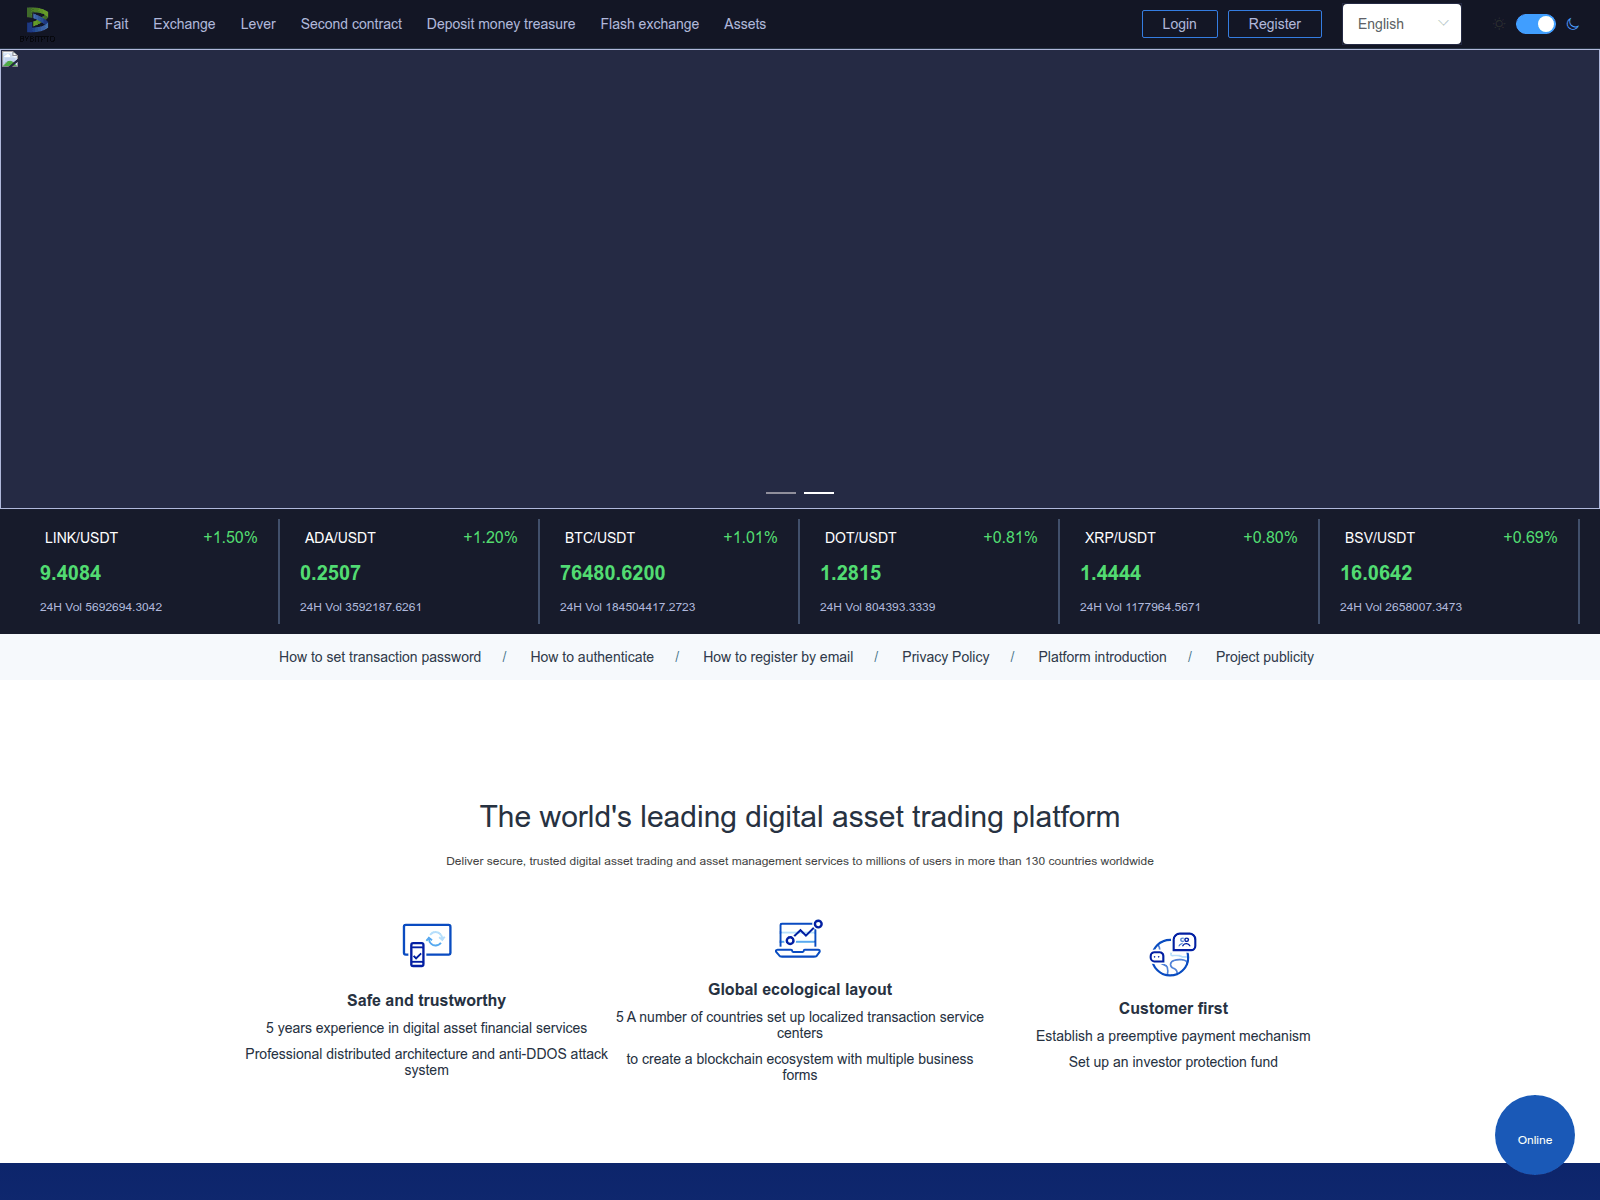Open the Fait menu item

pyautogui.click(x=117, y=24)
